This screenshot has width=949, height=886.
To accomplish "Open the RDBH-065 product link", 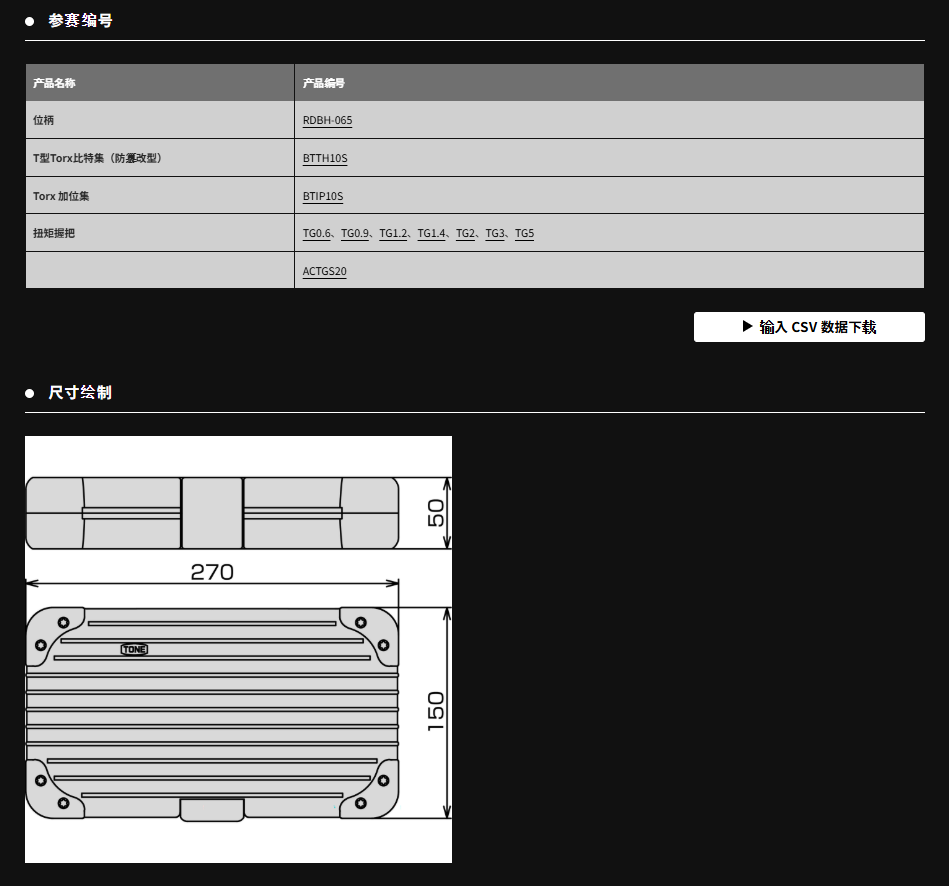I will click(x=327, y=120).
